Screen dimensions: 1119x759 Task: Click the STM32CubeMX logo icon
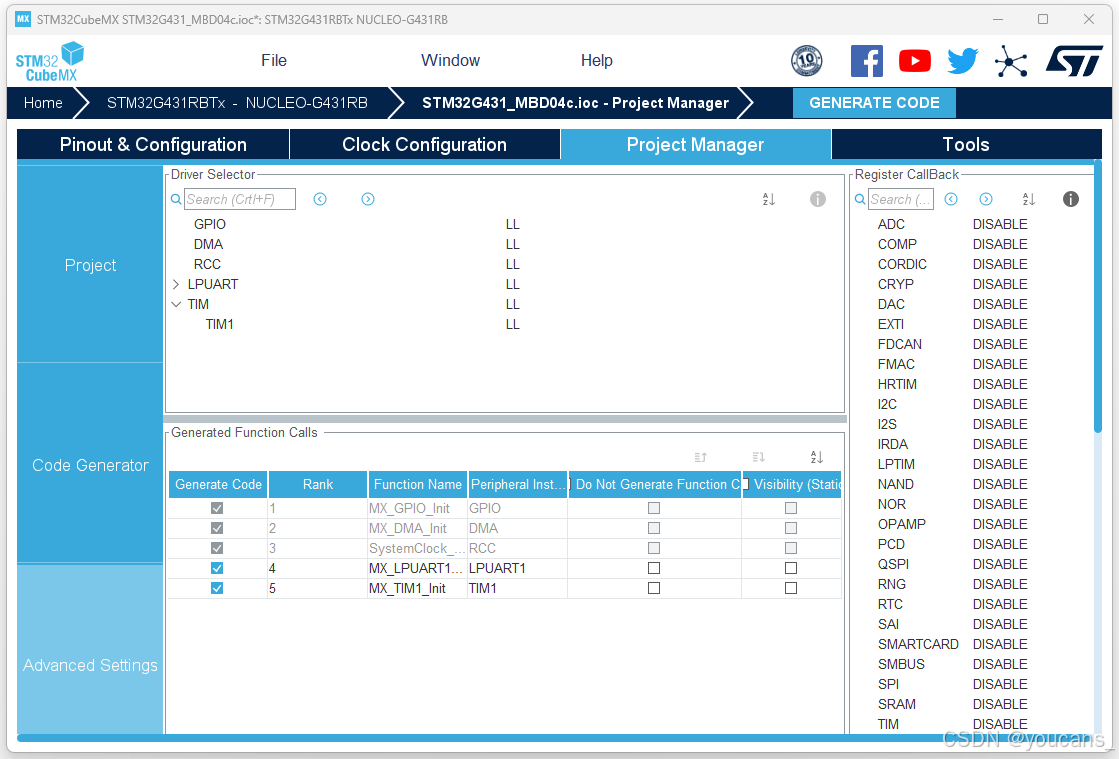click(50, 61)
